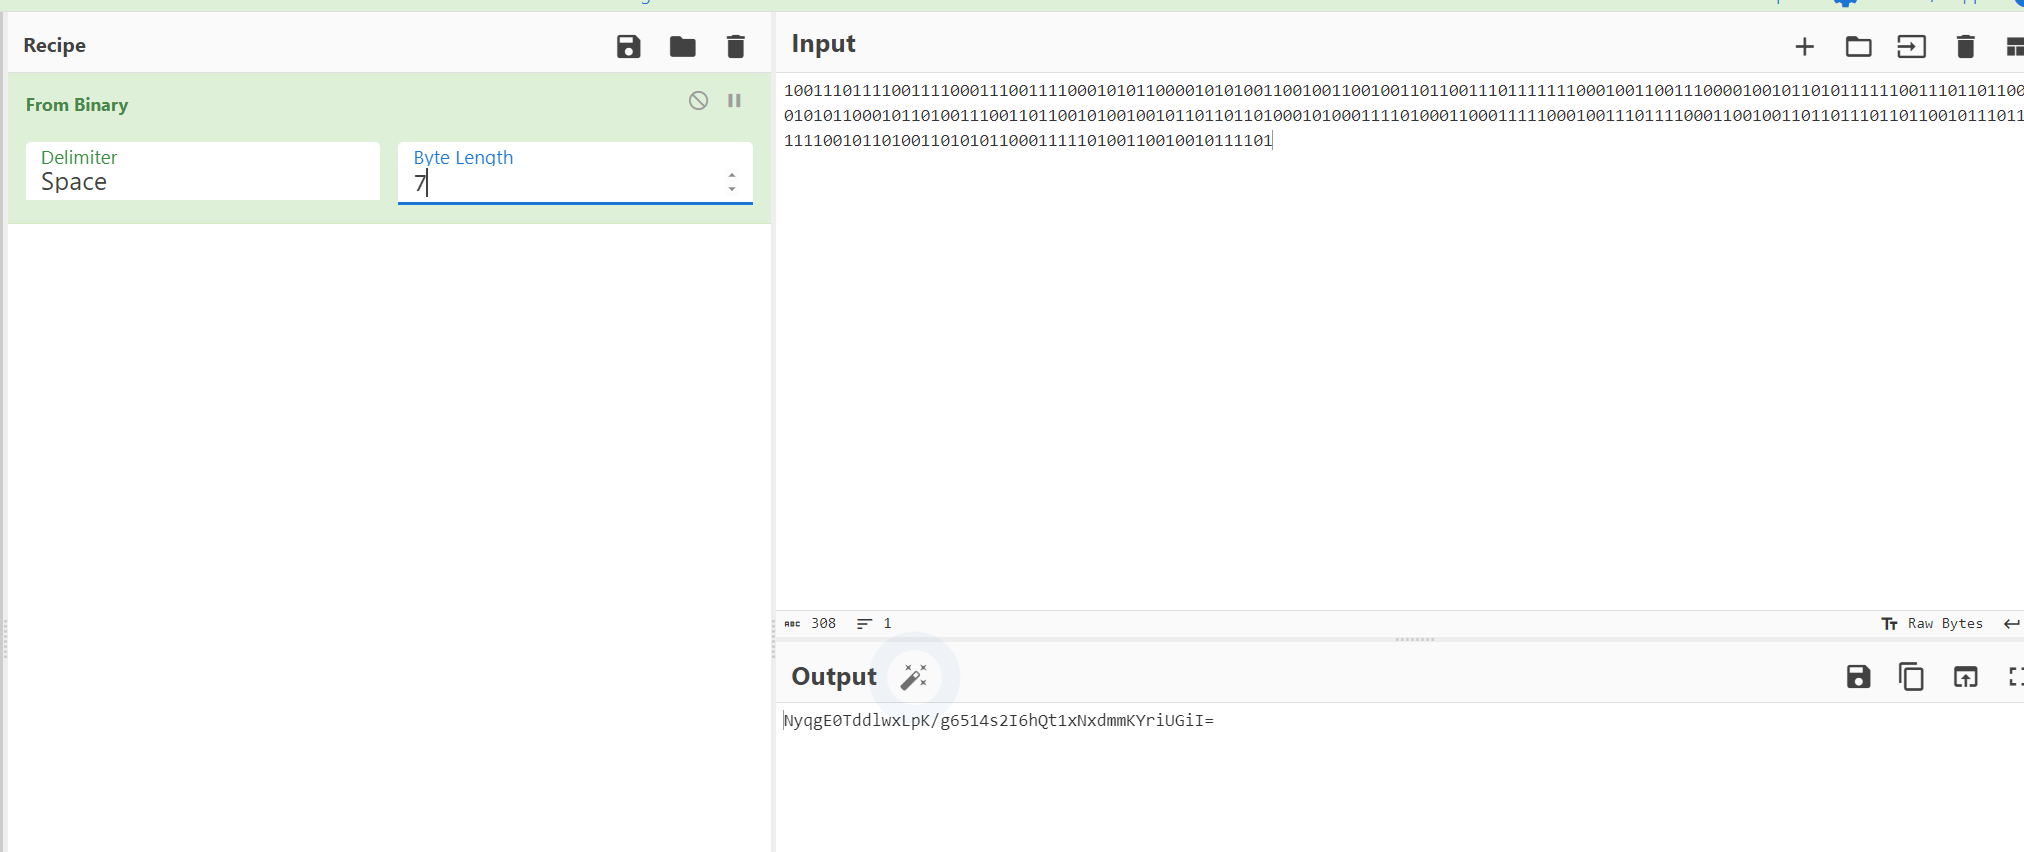
Task: Set breakpoint pause on From Binary
Action: (734, 100)
